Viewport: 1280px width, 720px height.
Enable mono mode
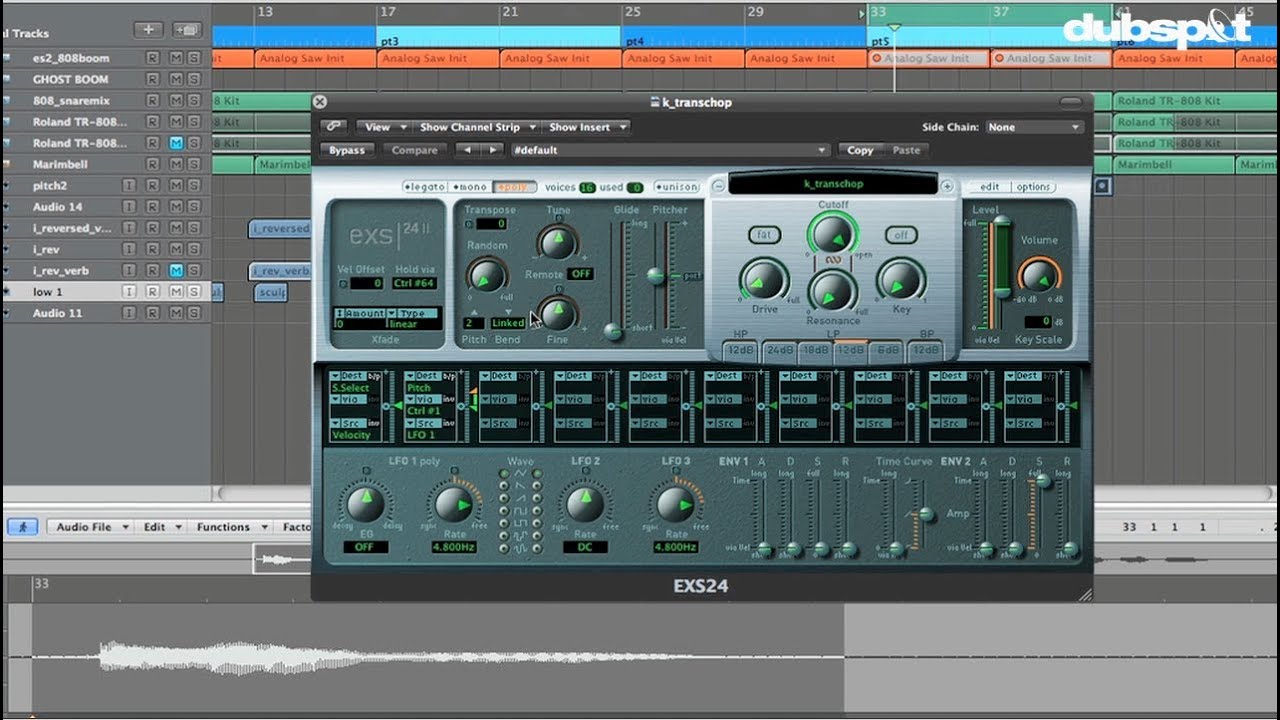(x=468, y=187)
